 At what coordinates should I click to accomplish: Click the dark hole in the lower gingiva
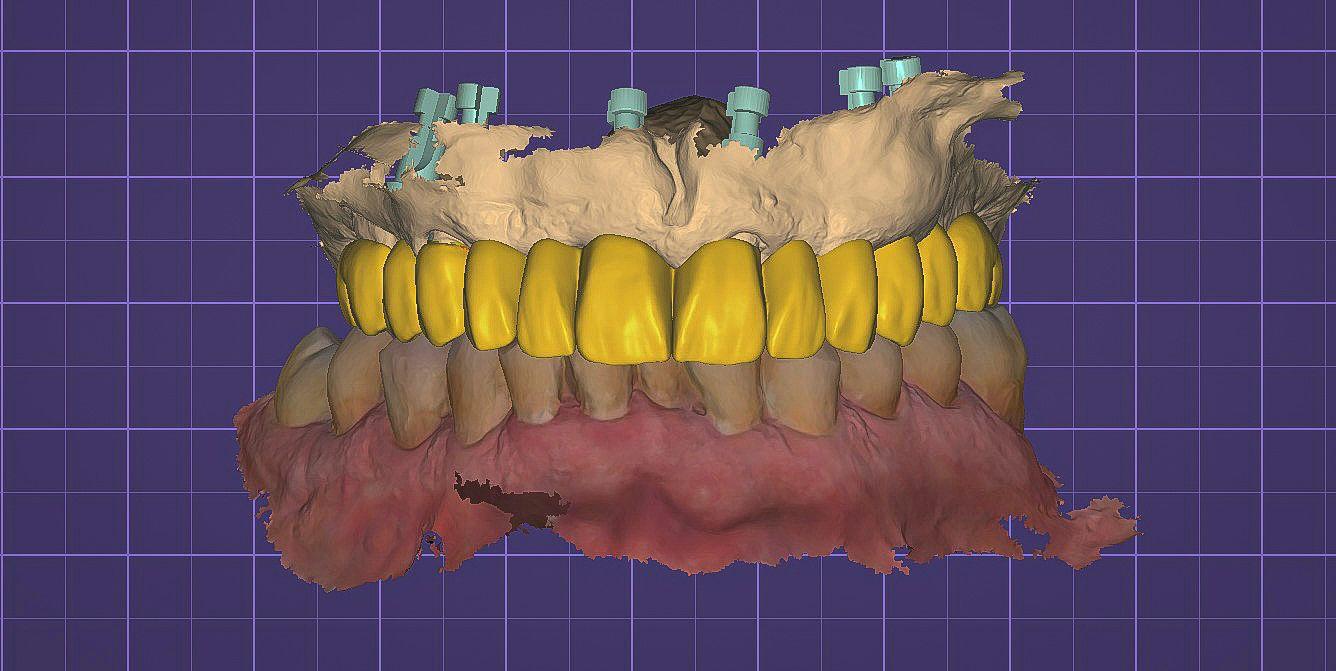tap(505, 498)
